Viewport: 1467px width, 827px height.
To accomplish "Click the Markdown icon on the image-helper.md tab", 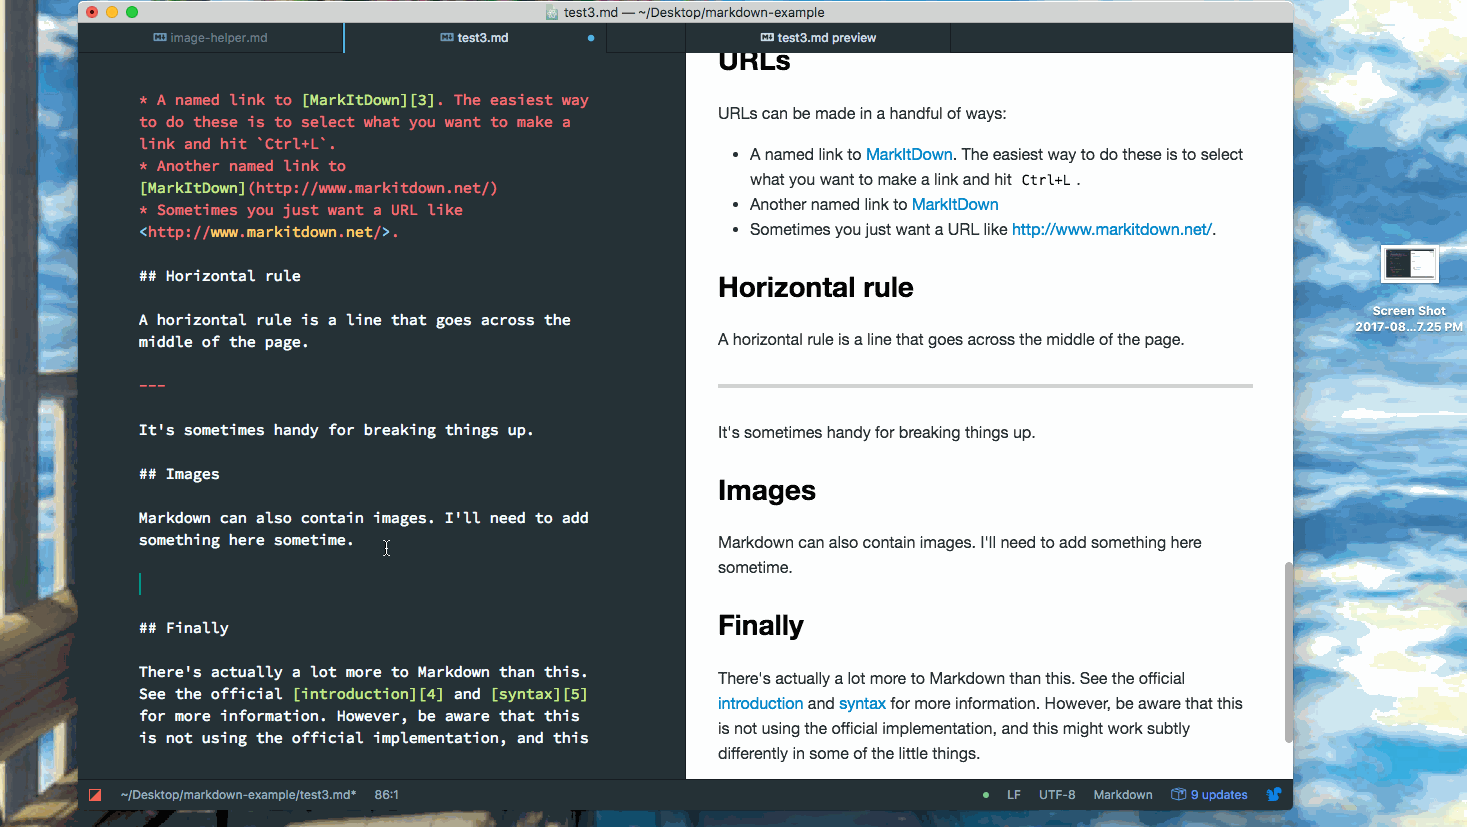I will click(x=160, y=37).
